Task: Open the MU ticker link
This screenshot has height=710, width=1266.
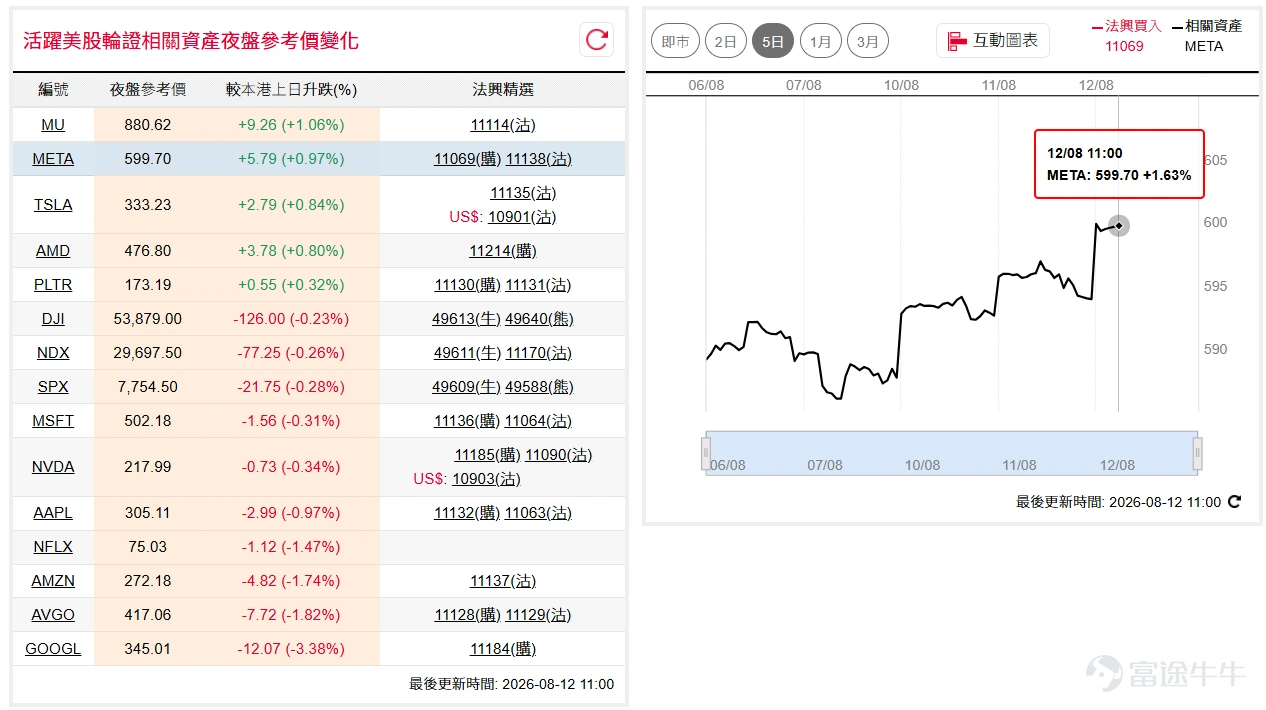Action: coord(53,125)
